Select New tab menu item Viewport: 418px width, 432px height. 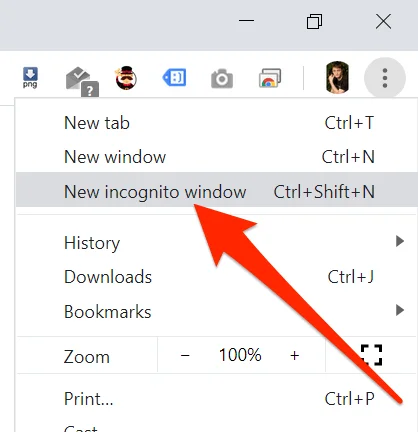point(217,123)
